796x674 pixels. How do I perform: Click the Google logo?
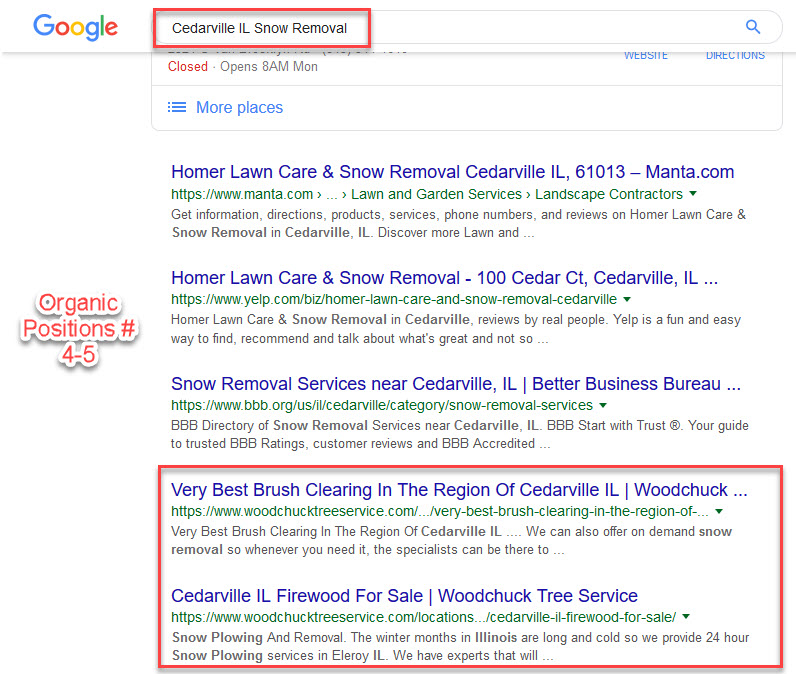click(x=75, y=27)
